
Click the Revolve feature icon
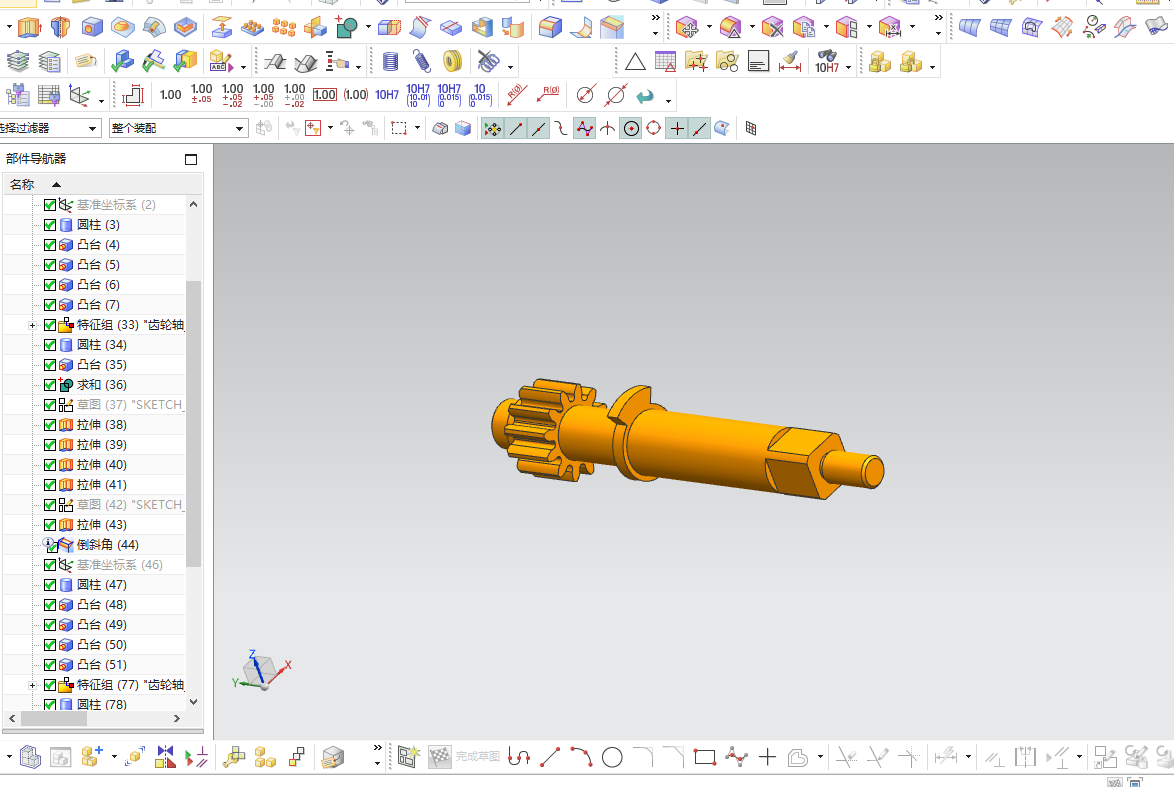pos(61,26)
